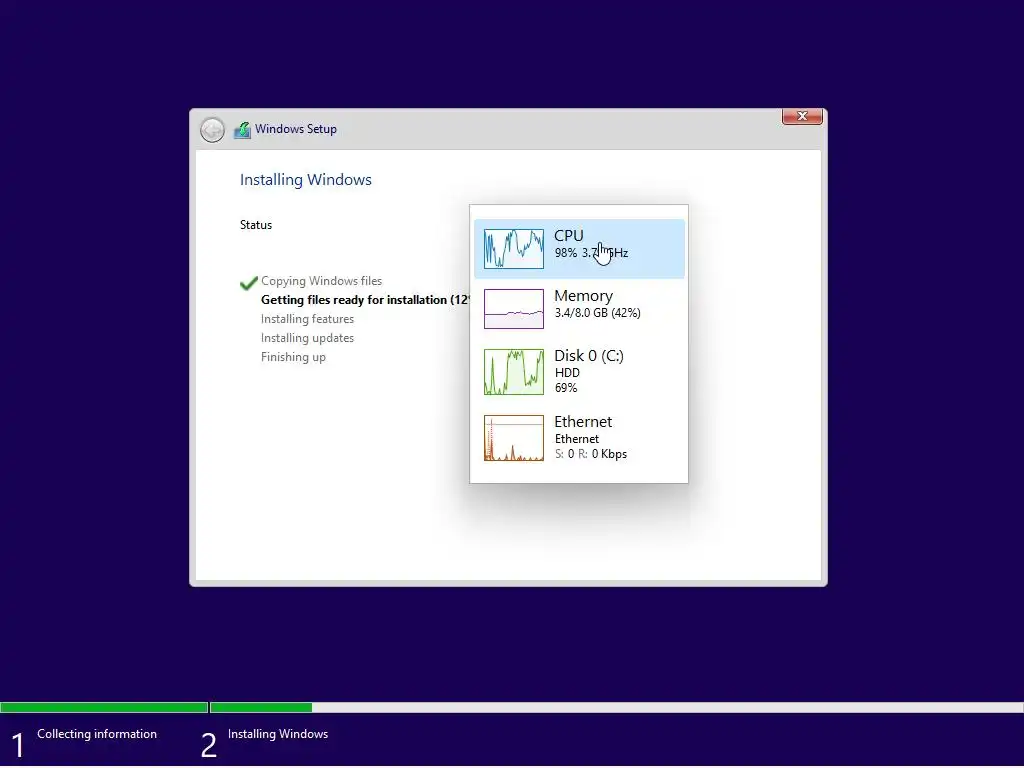1024x768 pixels.
Task: Click the CPU usage graph thumbnail
Action: (514, 249)
